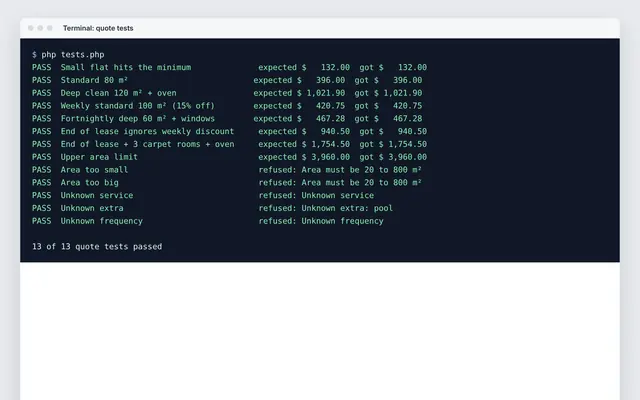Click the 'Area too big' test name
Image resolution: width=640 pixels, height=400 pixels.
(90, 182)
